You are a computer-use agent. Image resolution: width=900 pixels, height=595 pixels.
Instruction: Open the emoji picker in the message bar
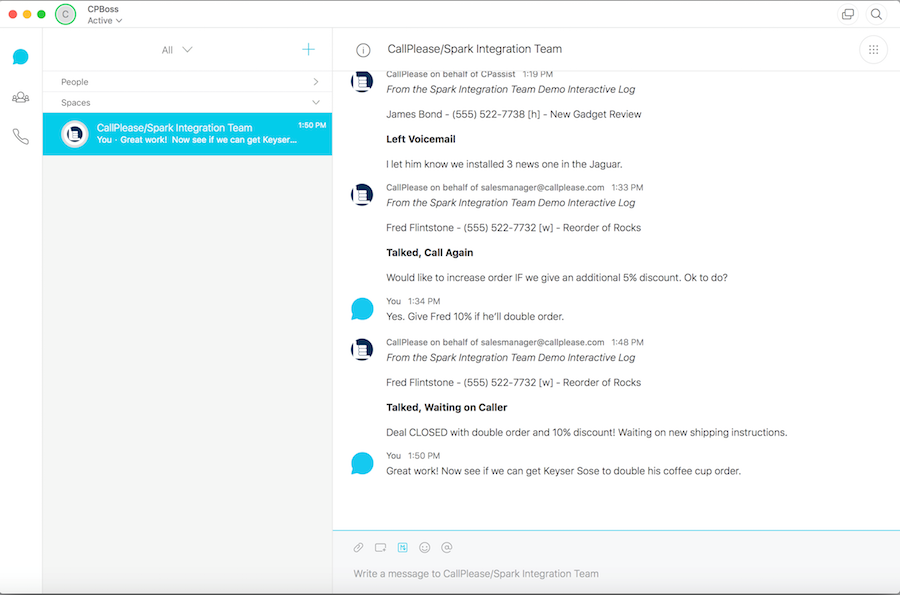click(424, 547)
